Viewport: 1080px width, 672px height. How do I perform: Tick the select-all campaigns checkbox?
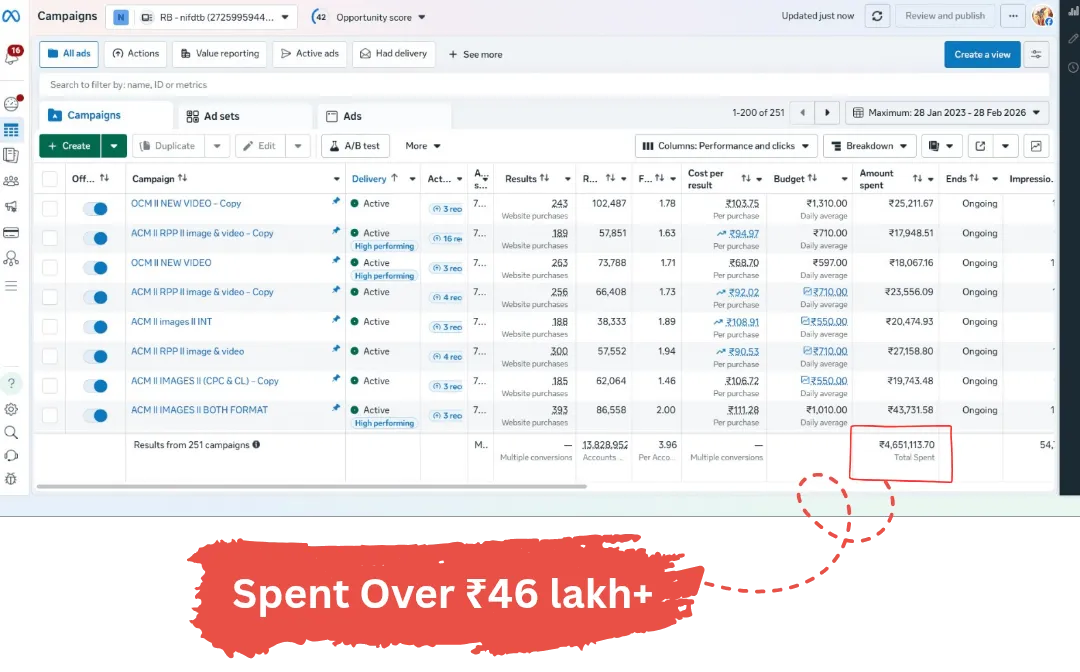[x=50, y=178]
